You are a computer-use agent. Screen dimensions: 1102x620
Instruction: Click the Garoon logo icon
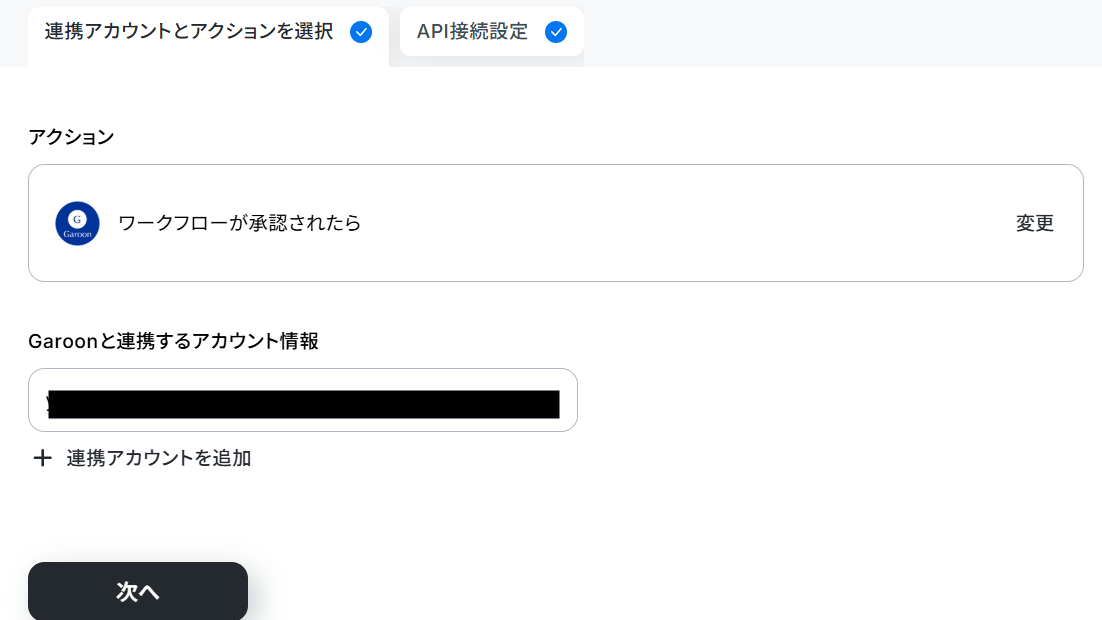pyautogui.click(x=77, y=224)
